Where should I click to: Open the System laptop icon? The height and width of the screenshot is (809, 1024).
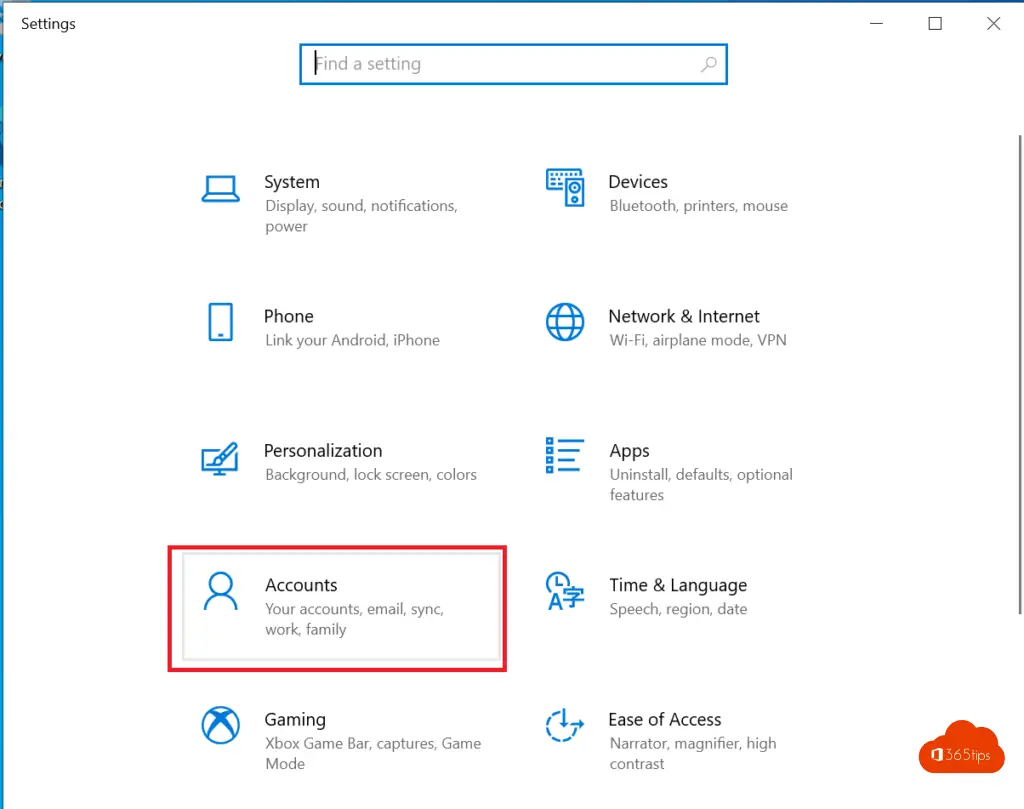click(x=220, y=189)
